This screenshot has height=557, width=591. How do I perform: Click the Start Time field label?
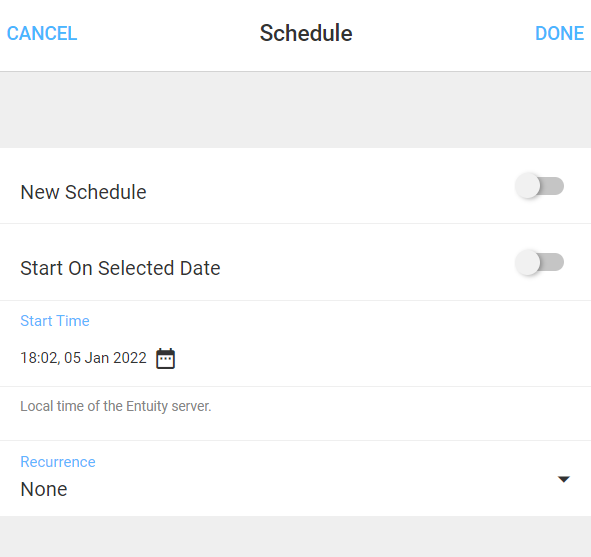coord(55,321)
